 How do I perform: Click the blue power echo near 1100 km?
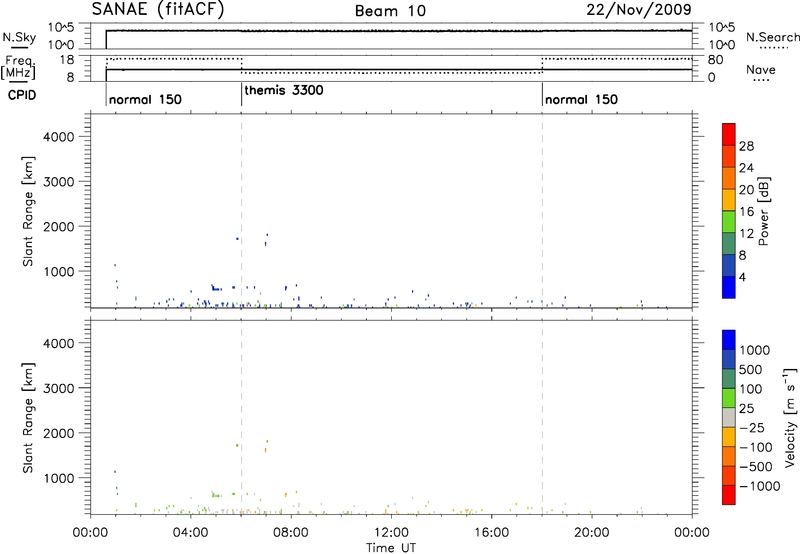click(115, 265)
